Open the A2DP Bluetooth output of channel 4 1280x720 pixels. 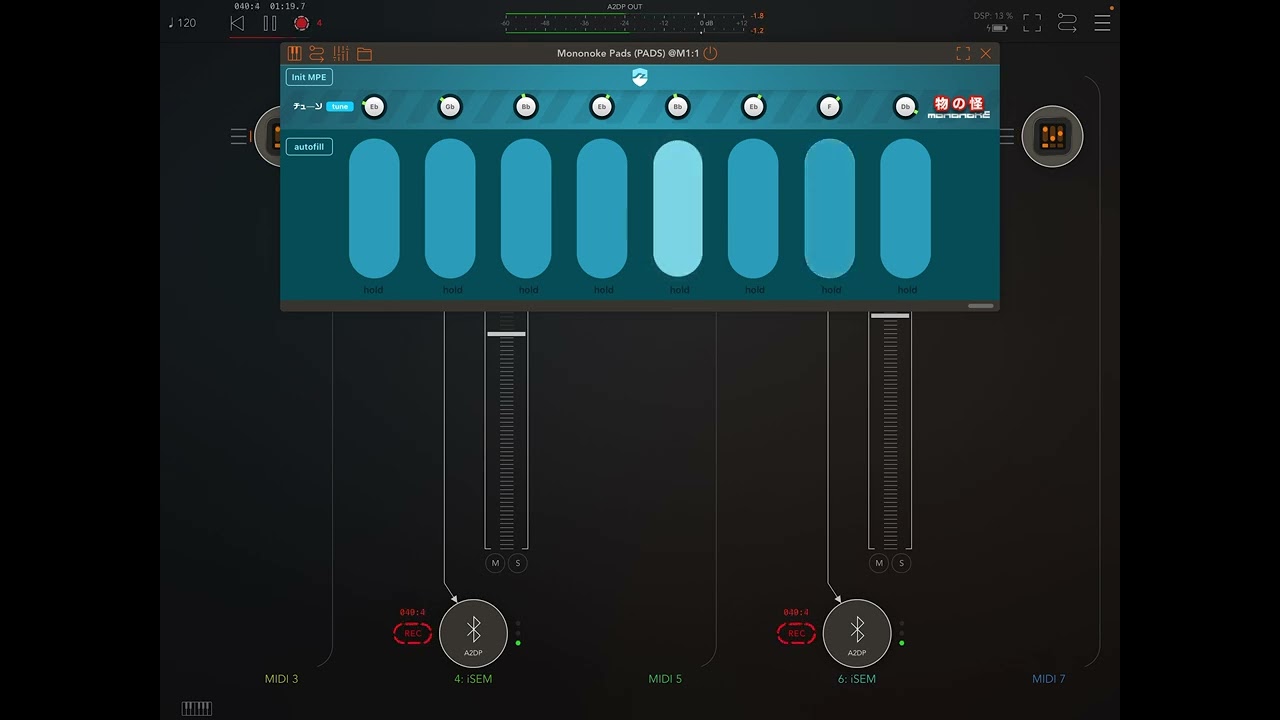click(473, 633)
